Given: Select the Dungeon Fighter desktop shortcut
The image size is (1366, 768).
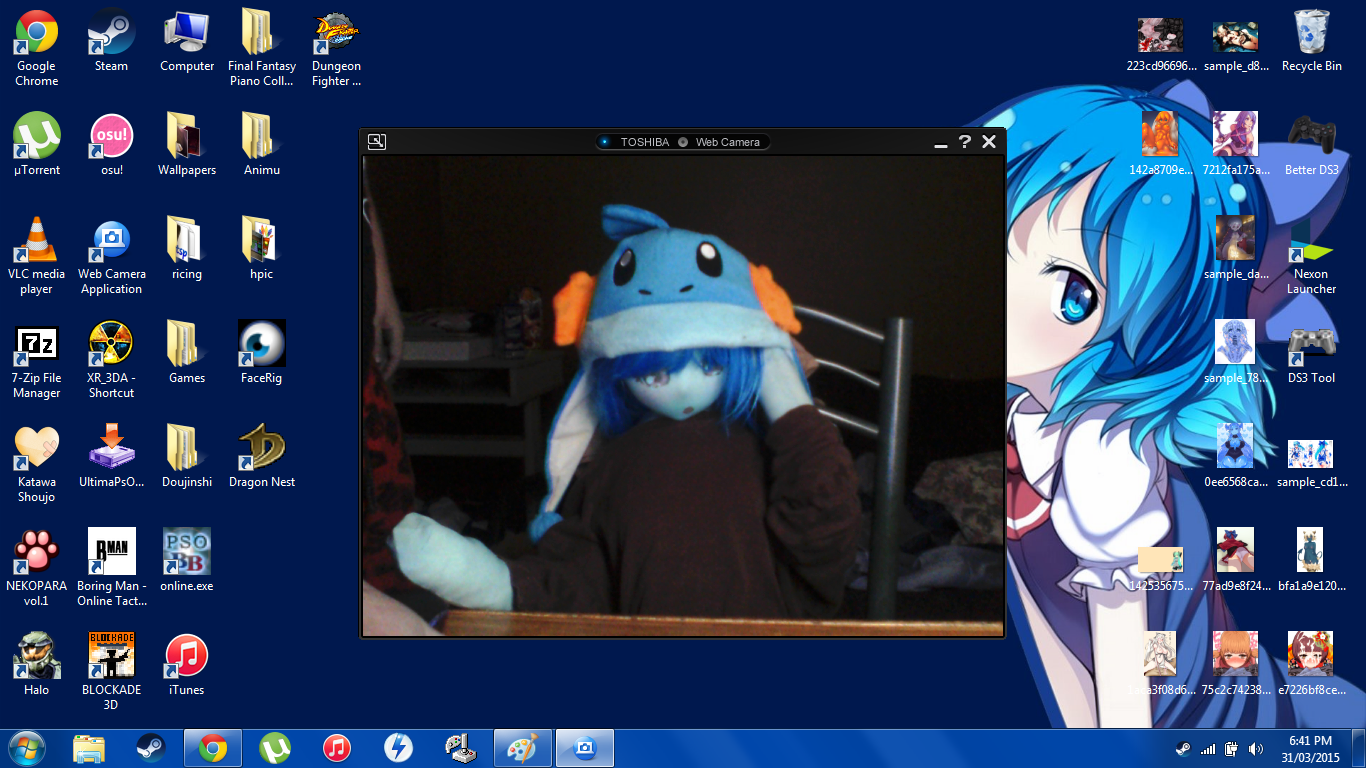Looking at the screenshot, I should point(337,49).
